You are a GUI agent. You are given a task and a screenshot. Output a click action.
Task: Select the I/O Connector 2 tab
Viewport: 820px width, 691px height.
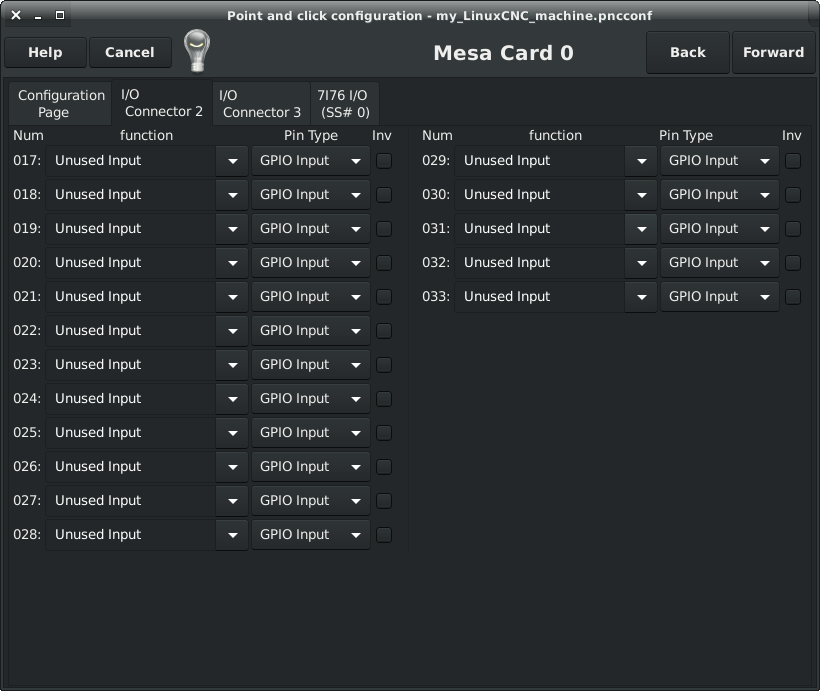tap(162, 103)
